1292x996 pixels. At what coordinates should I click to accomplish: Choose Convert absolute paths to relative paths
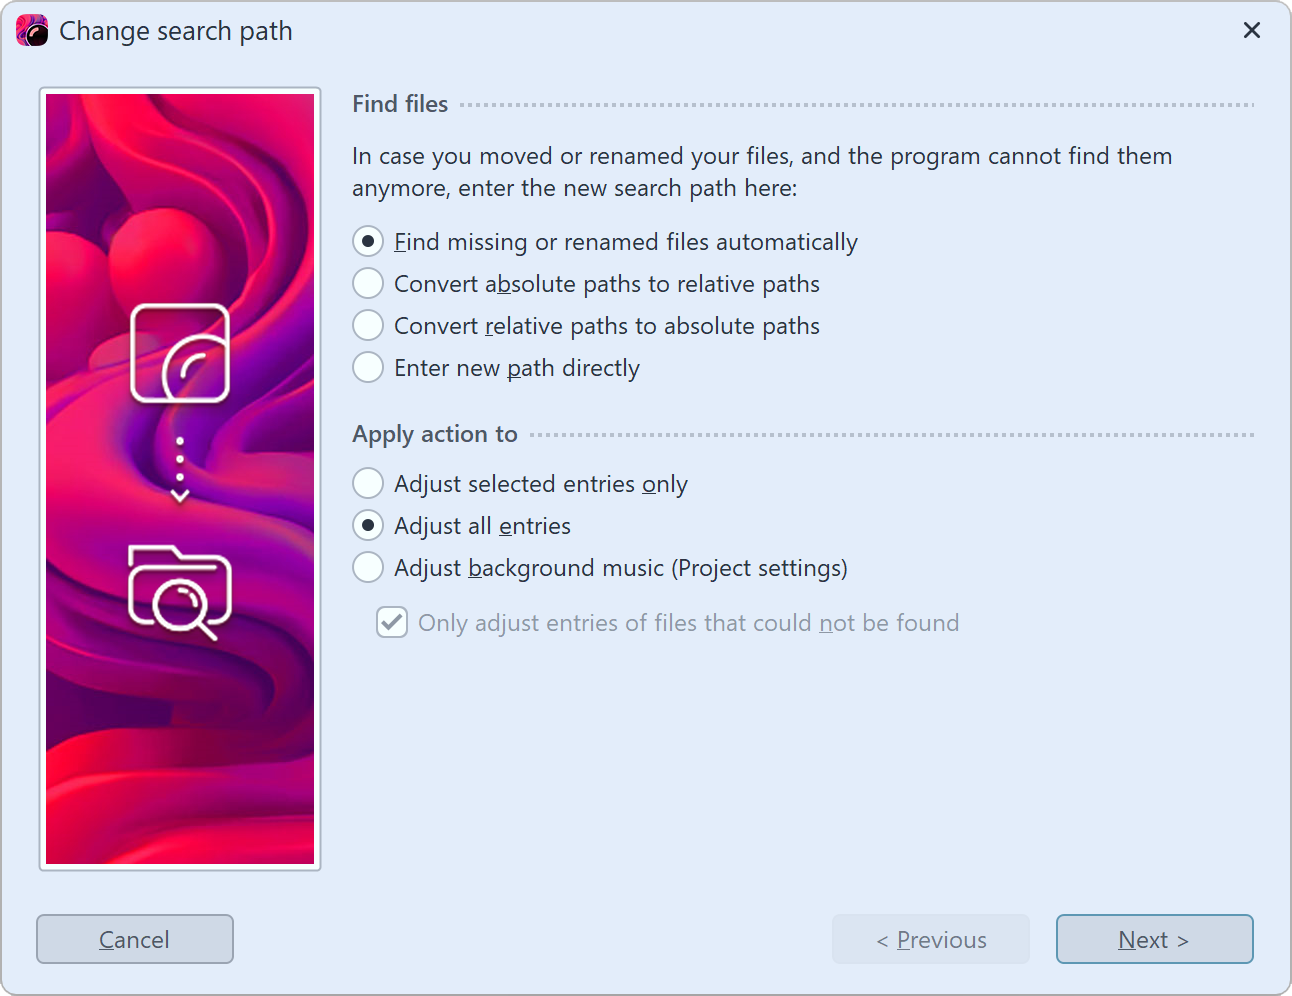click(368, 284)
